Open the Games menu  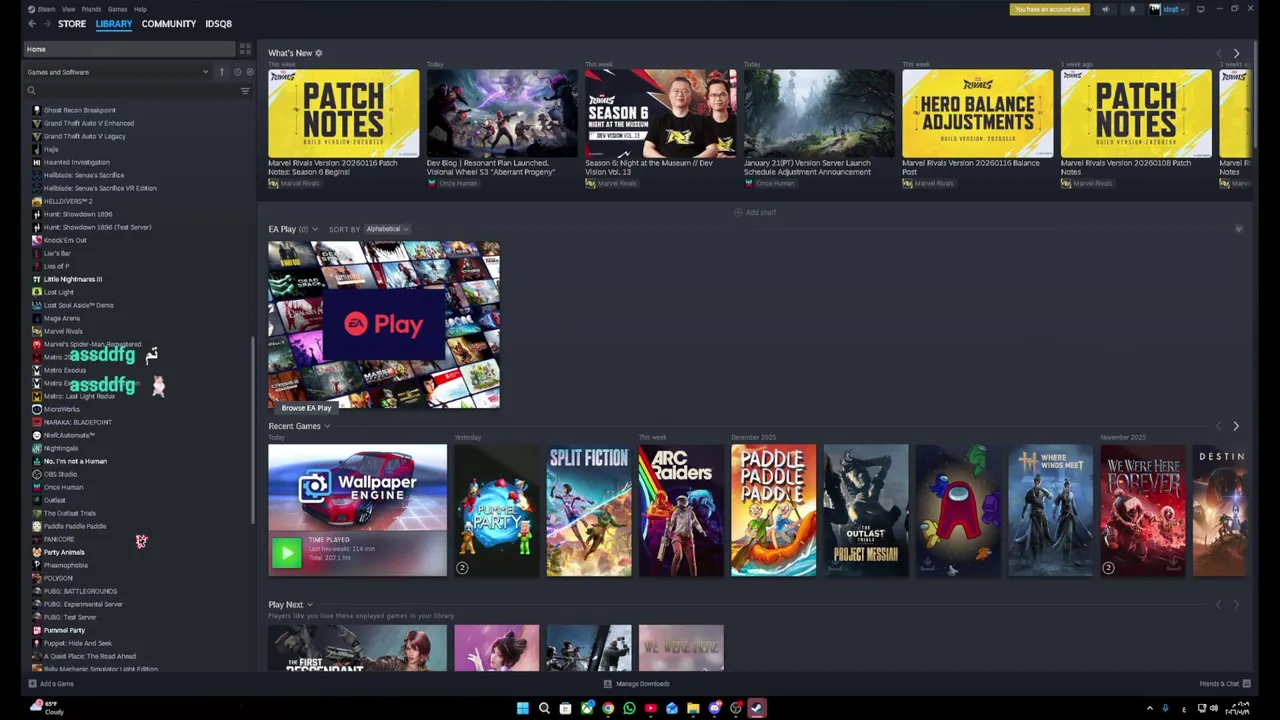117,9
